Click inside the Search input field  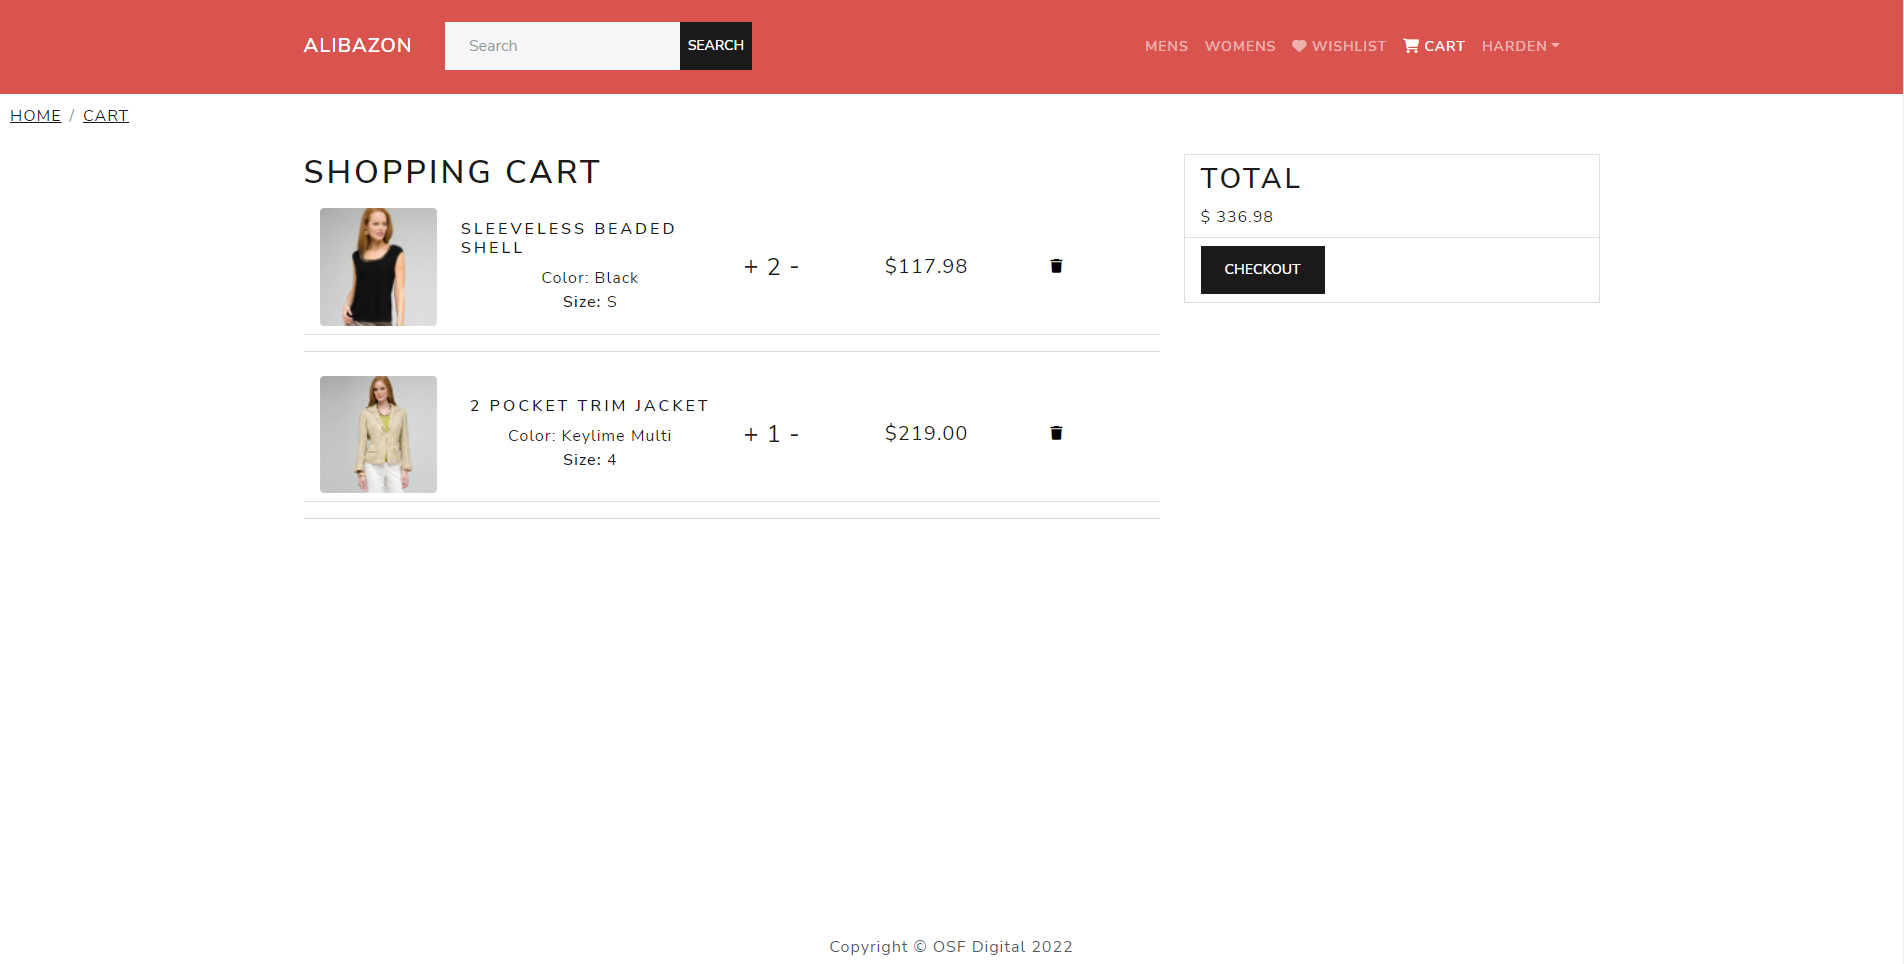pyautogui.click(x=562, y=45)
